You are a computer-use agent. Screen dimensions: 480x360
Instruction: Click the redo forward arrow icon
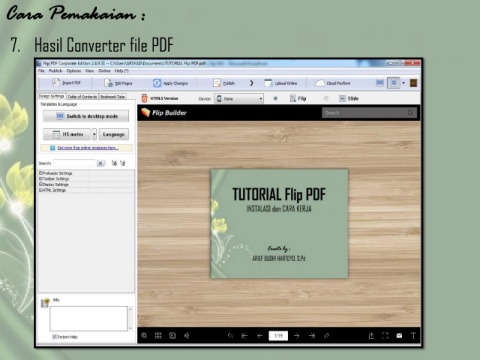coord(327,336)
